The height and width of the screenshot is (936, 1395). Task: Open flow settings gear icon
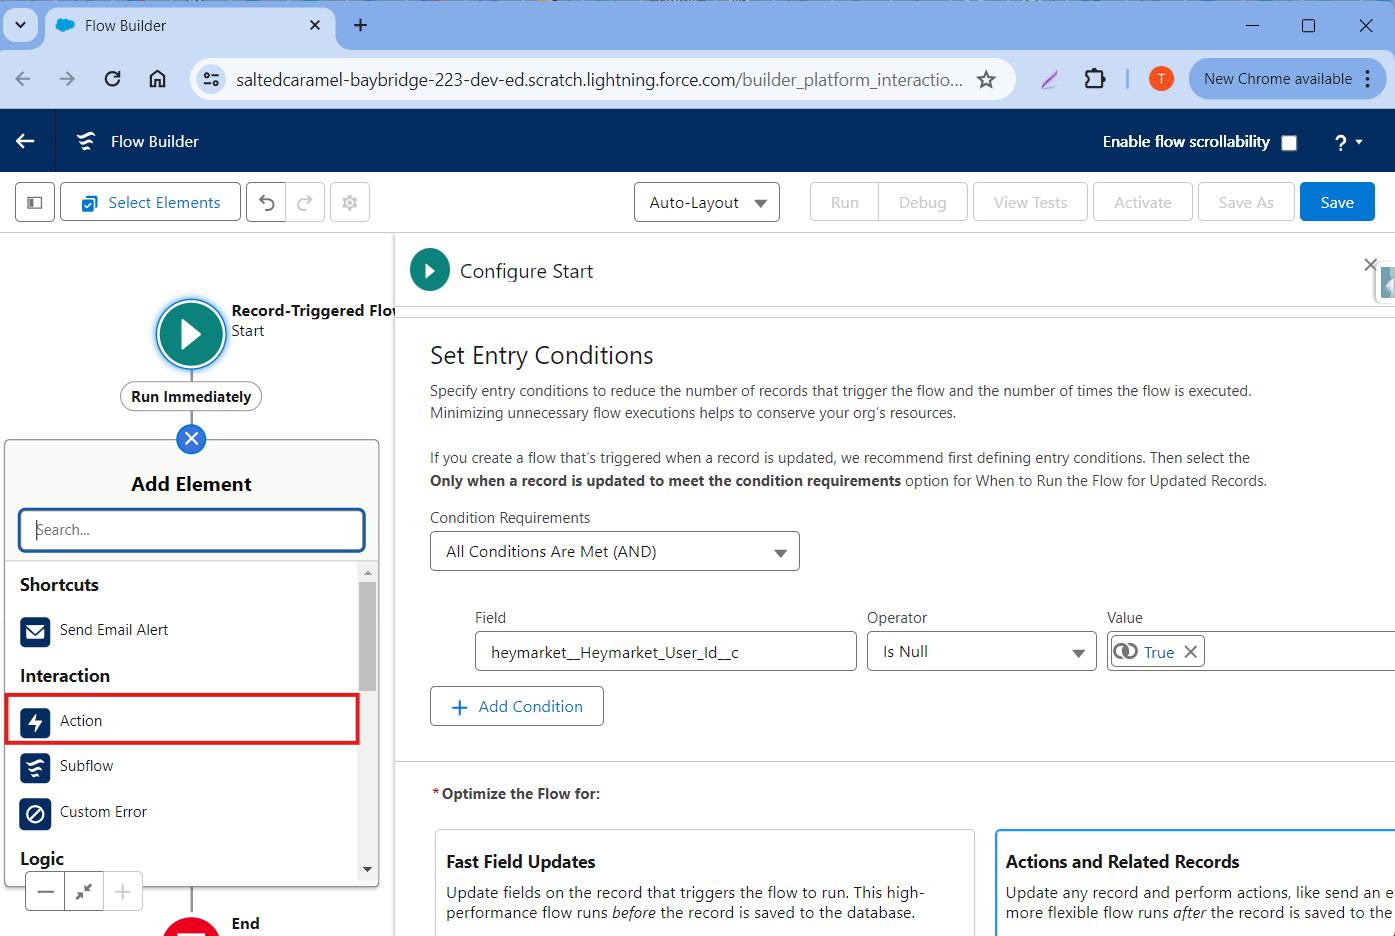pyautogui.click(x=350, y=202)
